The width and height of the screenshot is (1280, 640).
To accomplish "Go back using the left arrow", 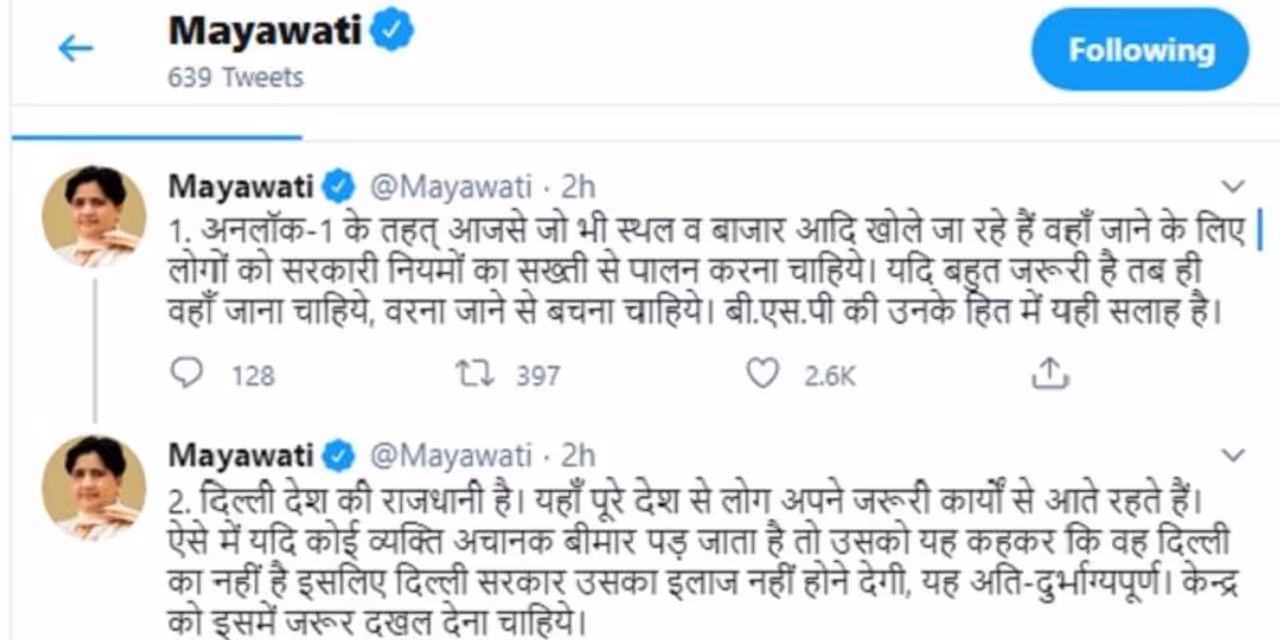I will pos(75,48).
